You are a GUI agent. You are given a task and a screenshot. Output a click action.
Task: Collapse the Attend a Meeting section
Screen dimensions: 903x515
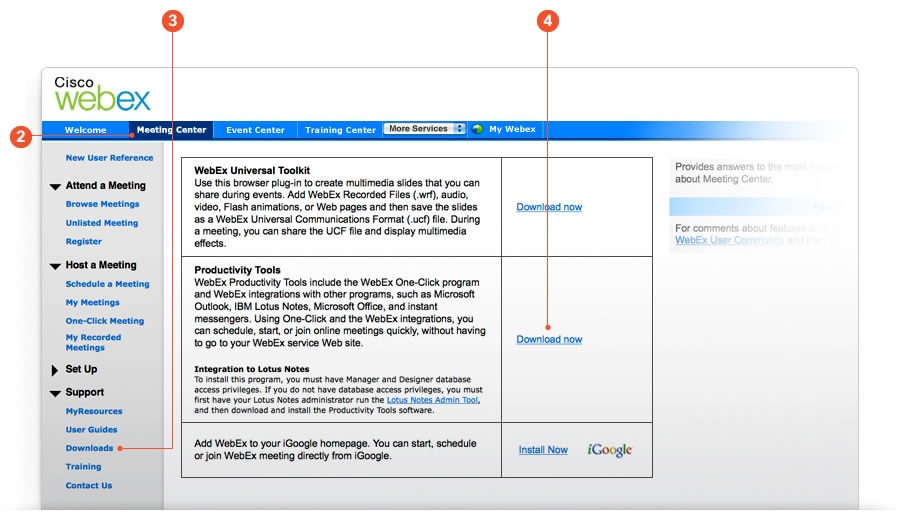[55, 187]
